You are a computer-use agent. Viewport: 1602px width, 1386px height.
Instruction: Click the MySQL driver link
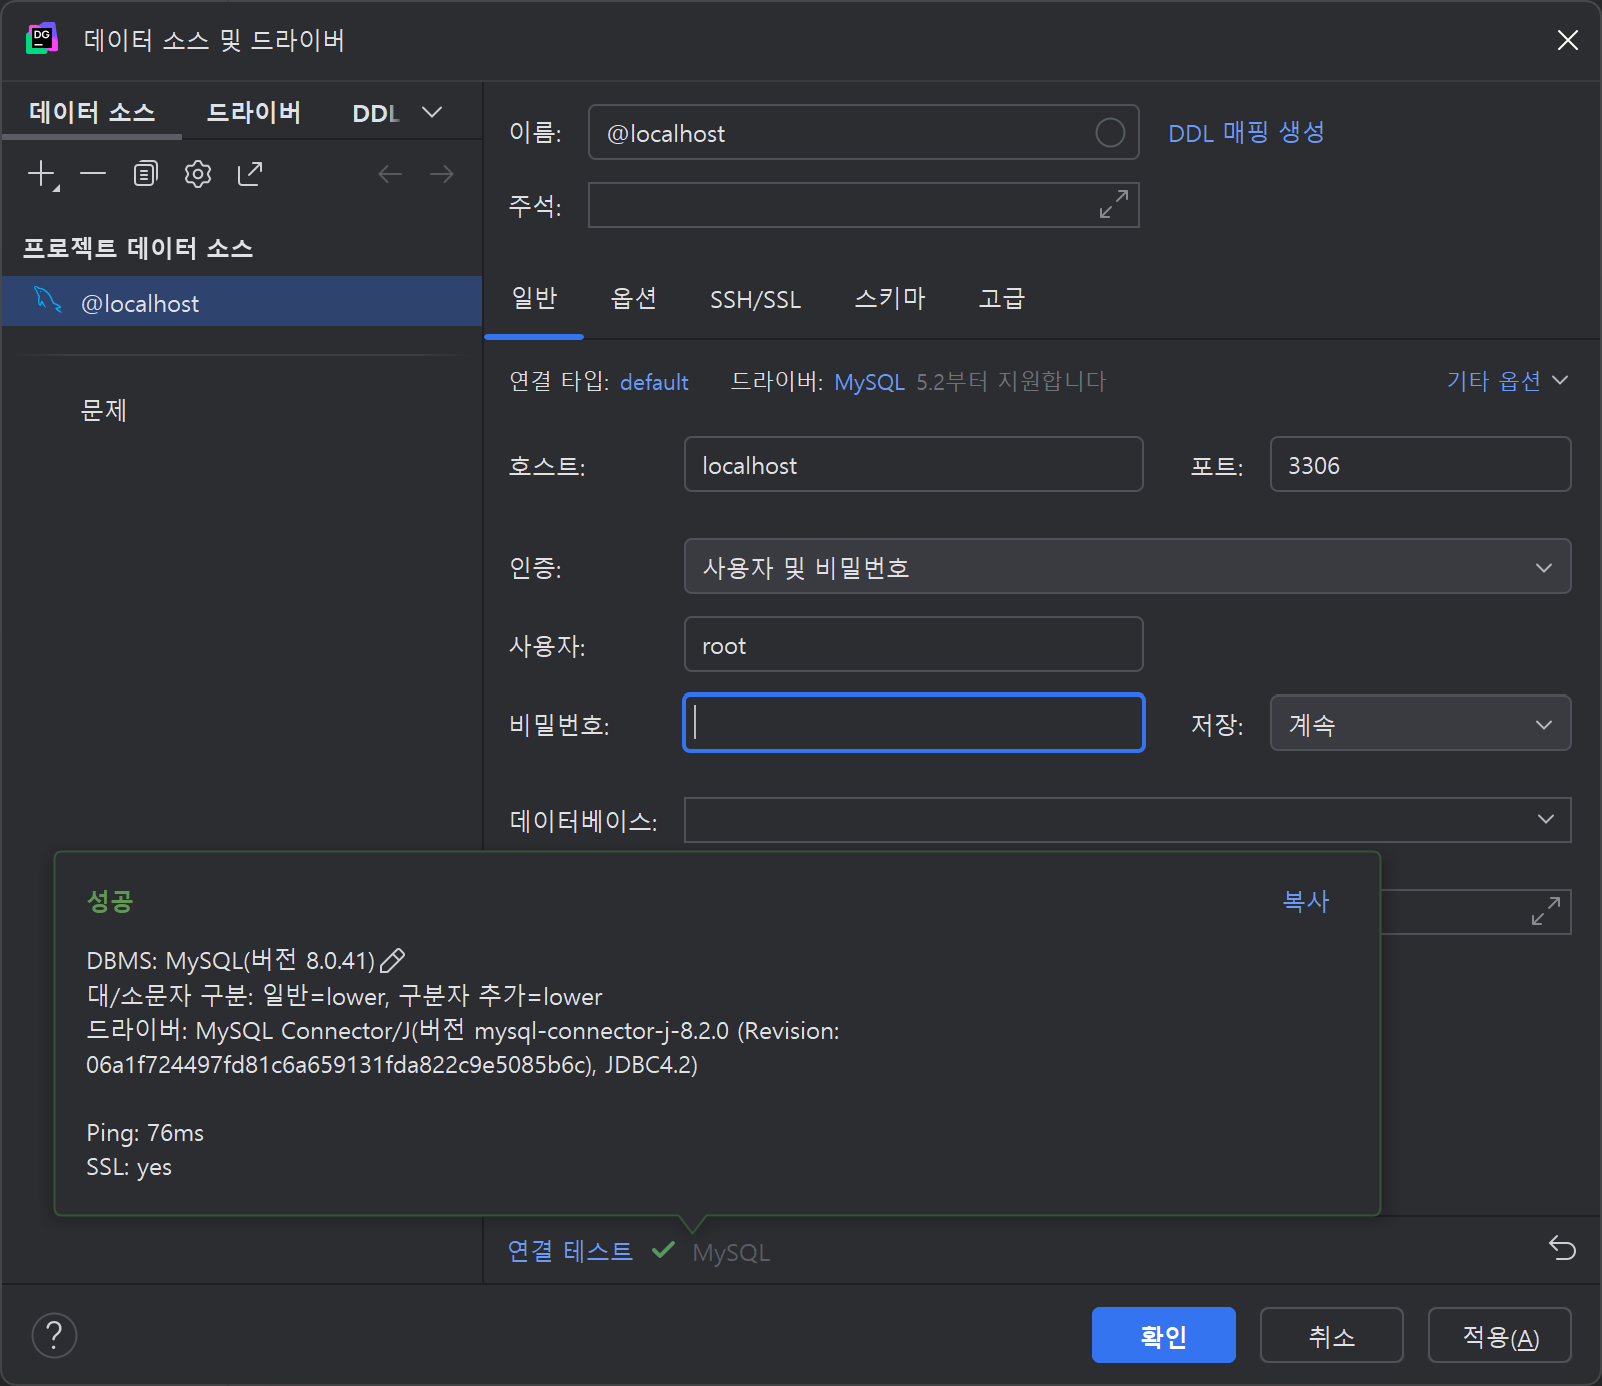coord(869,382)
